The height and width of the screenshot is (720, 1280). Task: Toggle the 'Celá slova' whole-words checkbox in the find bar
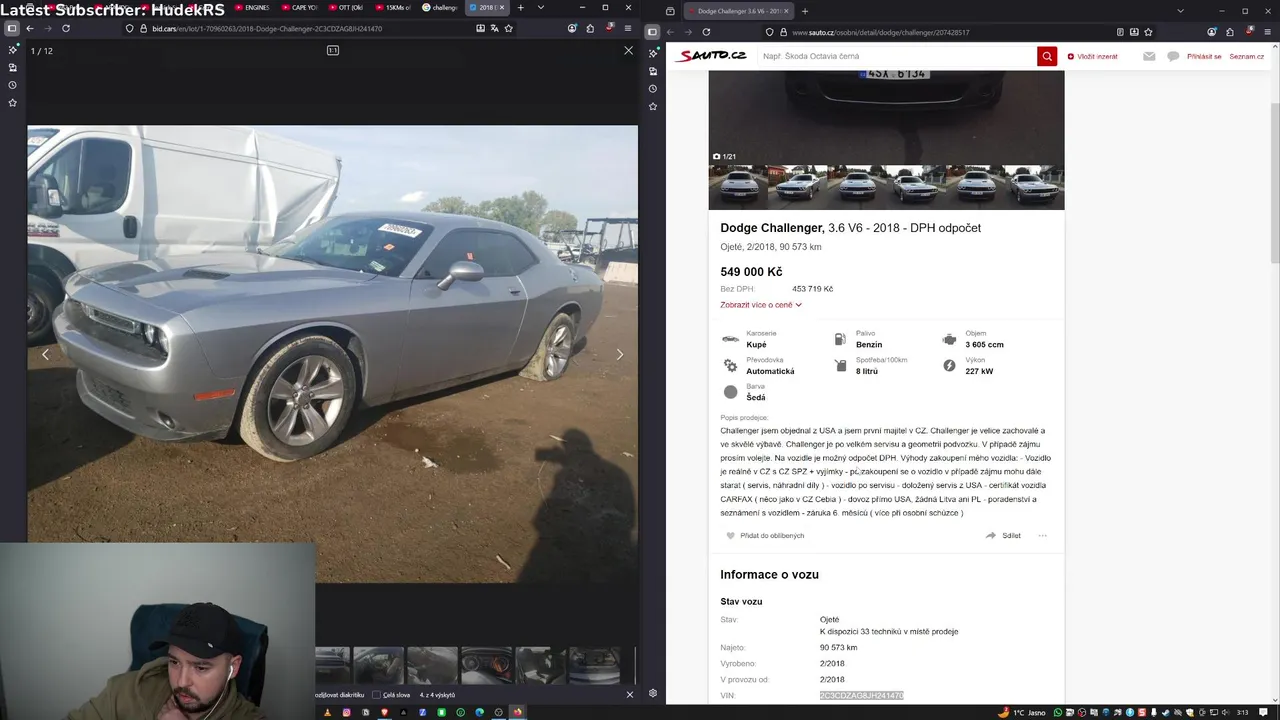tap(377, 694)
